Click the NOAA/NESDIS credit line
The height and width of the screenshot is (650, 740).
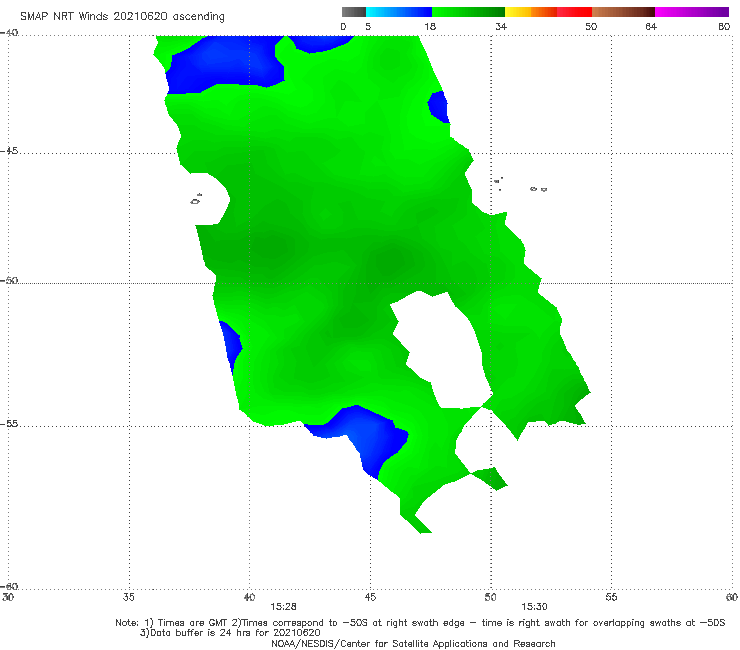[413, 643]
